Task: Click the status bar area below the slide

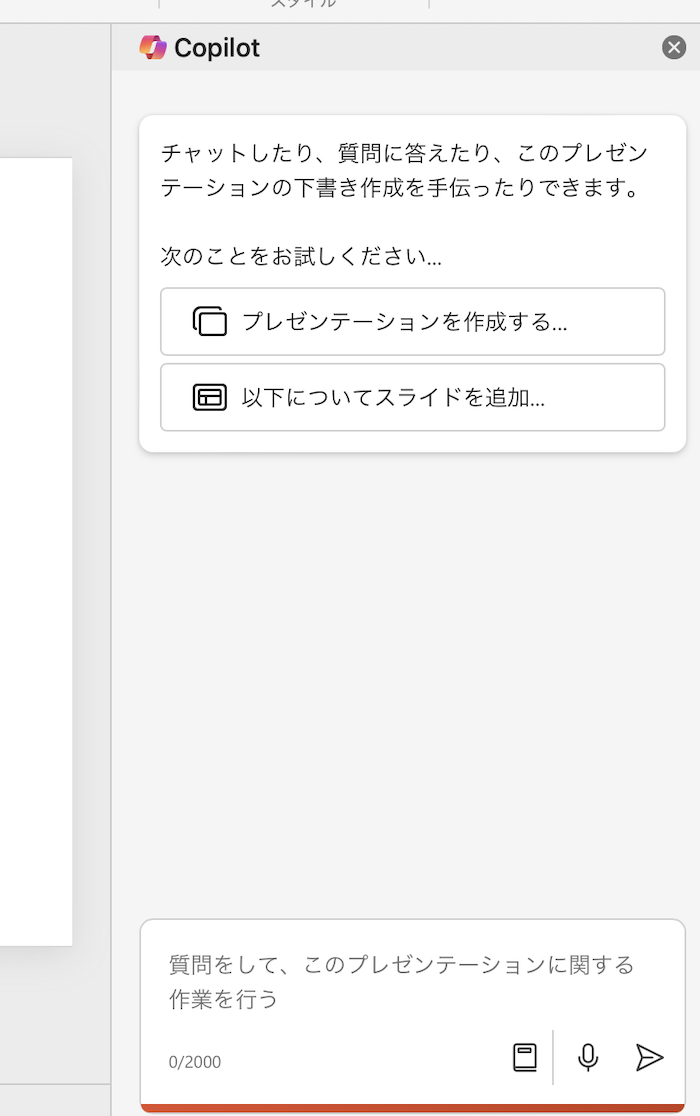Action: pos(55,1100)
